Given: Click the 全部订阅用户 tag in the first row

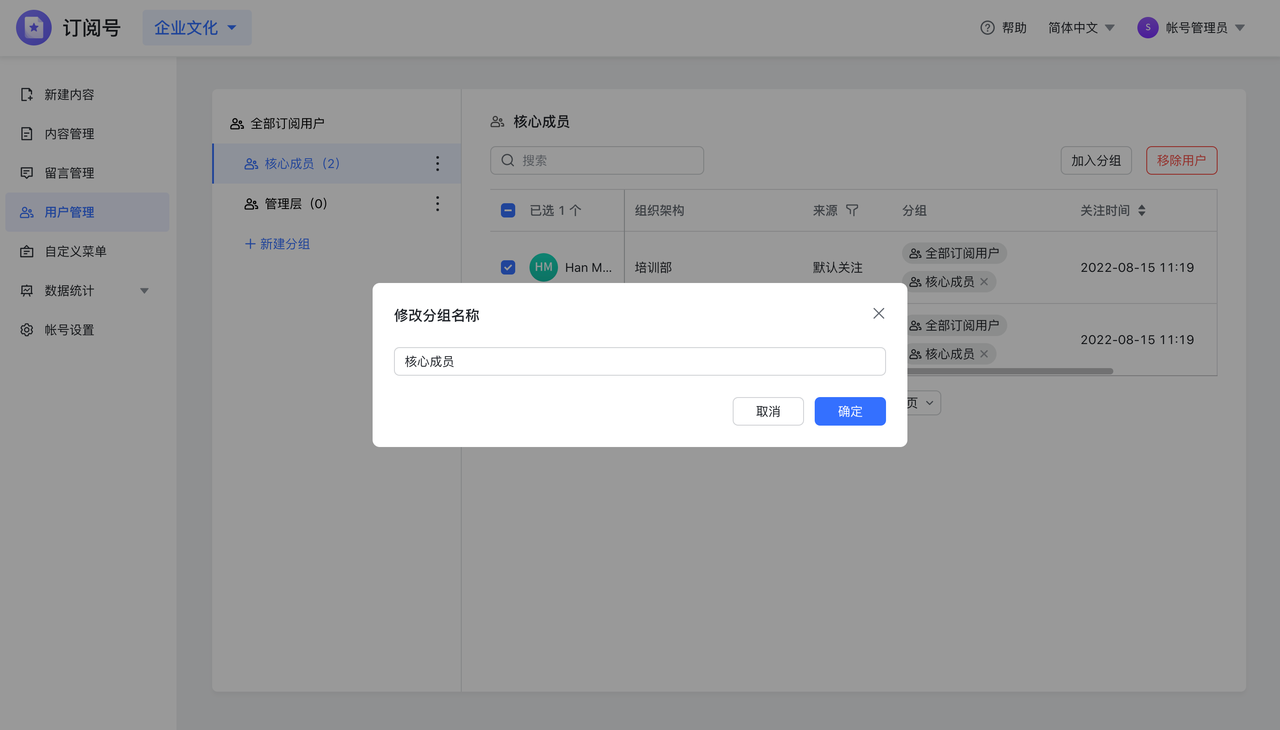Looking at the screenshot, I should coord(954,254).
